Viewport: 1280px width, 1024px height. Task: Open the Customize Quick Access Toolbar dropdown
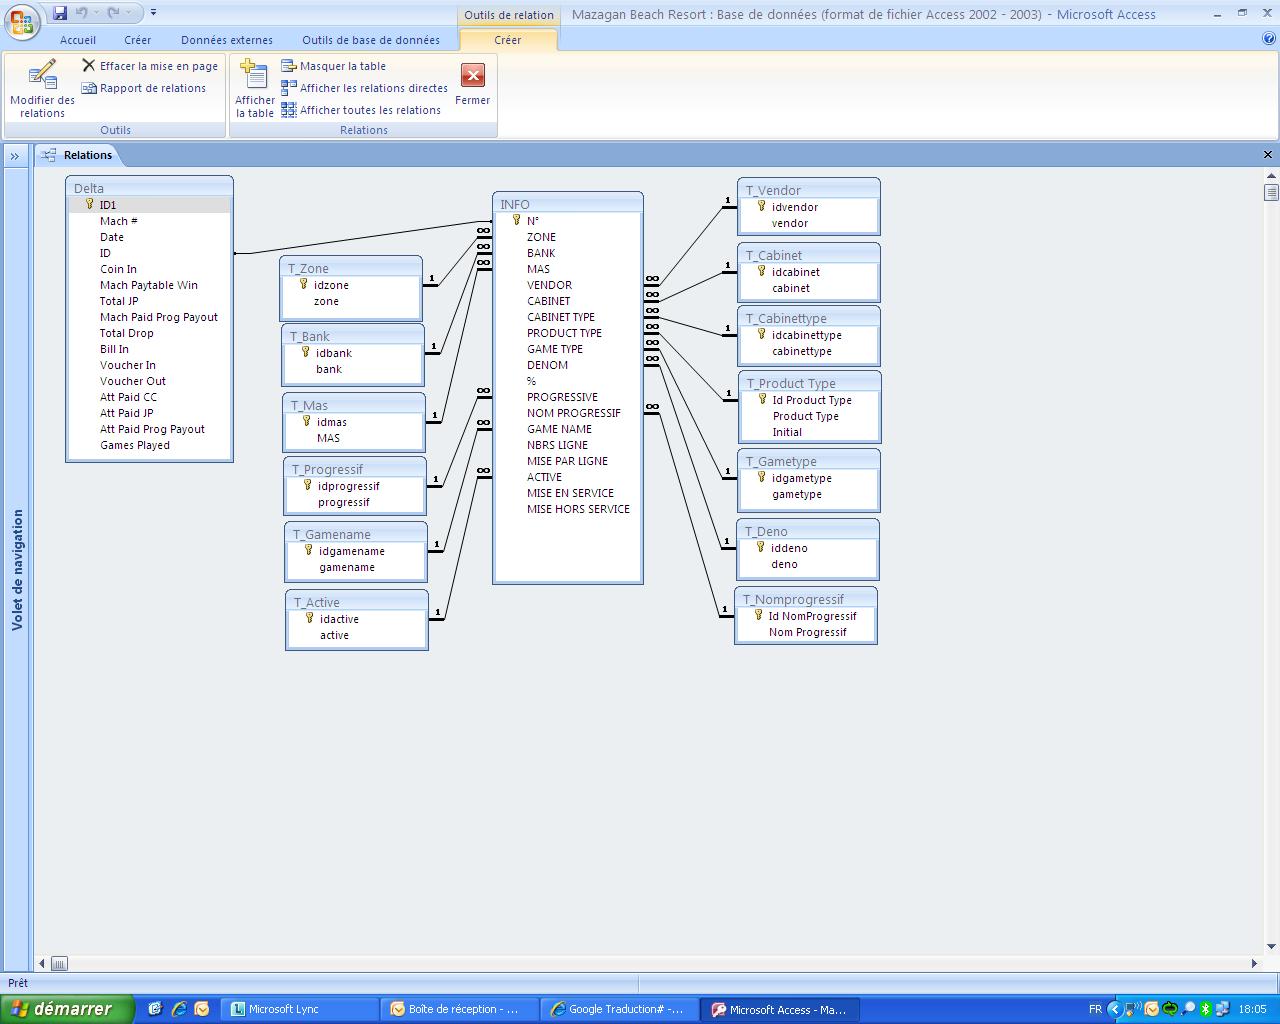pos(153,13)
